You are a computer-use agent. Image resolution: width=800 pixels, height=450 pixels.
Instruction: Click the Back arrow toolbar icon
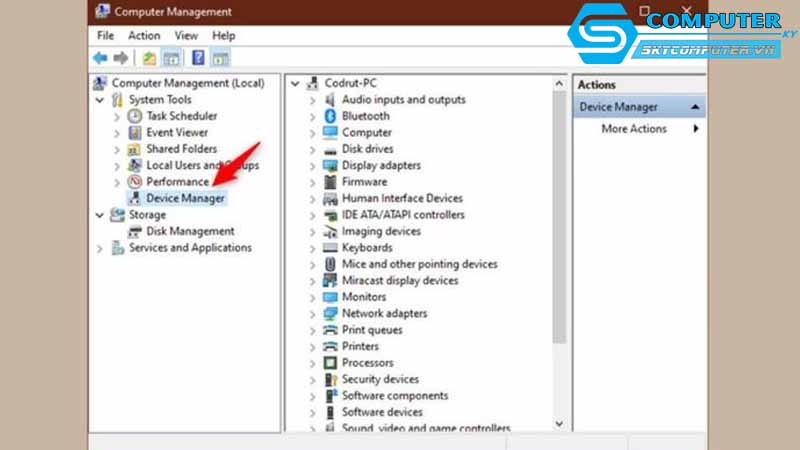point(101,58)
